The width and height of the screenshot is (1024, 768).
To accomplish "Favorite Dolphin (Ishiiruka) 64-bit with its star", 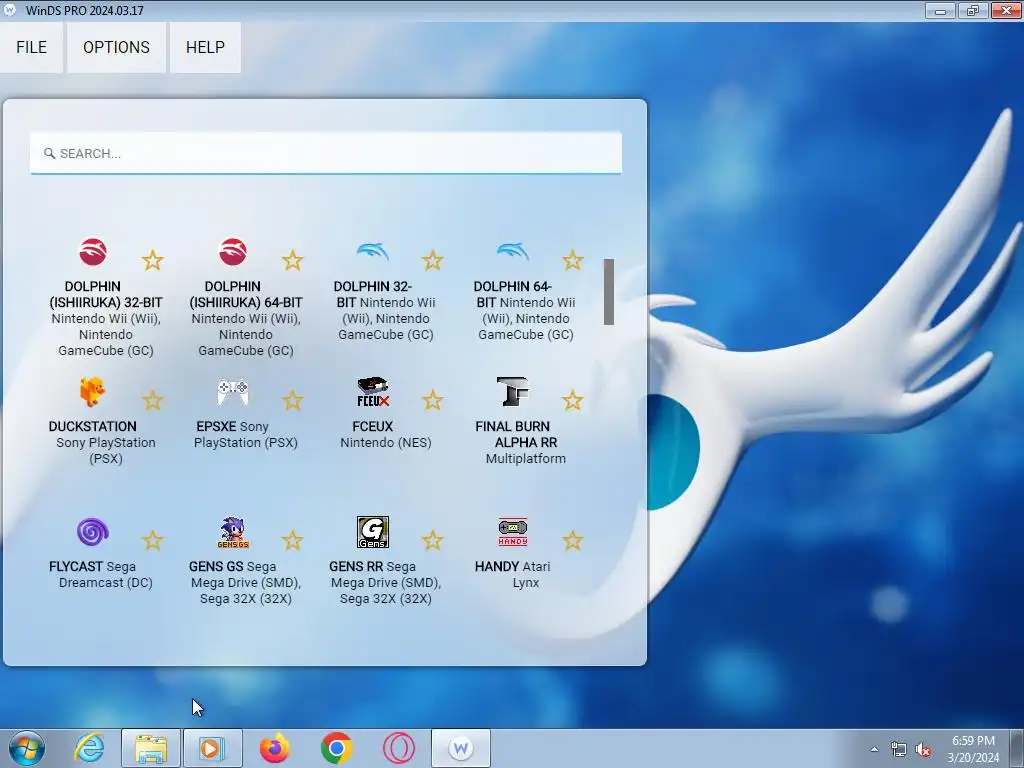I will click(293, 260).
